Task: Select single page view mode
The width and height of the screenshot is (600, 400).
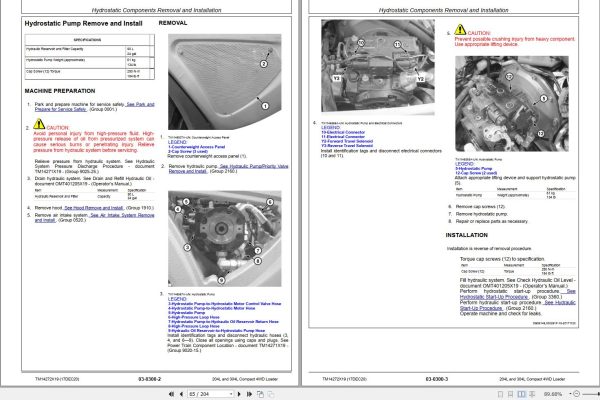Action: tap(501, 394)
